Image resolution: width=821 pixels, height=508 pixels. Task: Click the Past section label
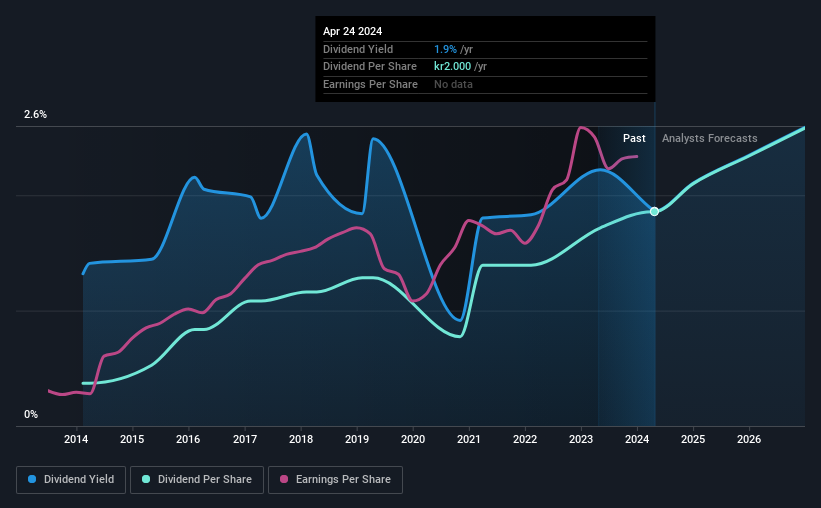634,138
